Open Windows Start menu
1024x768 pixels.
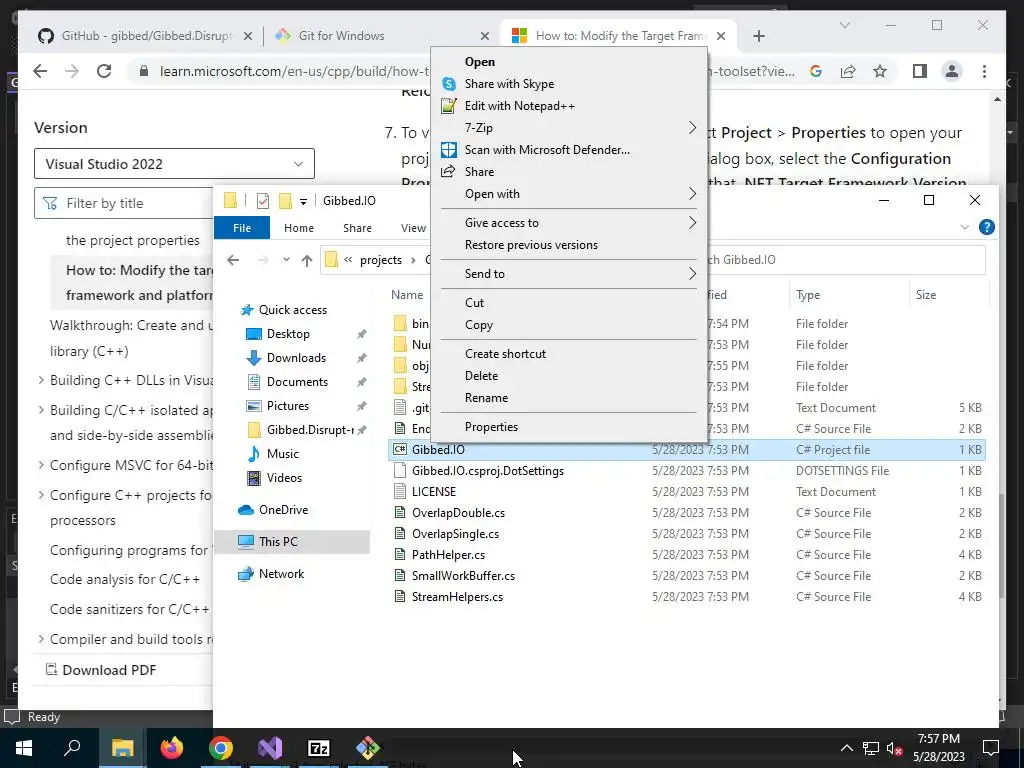[24, 748]
